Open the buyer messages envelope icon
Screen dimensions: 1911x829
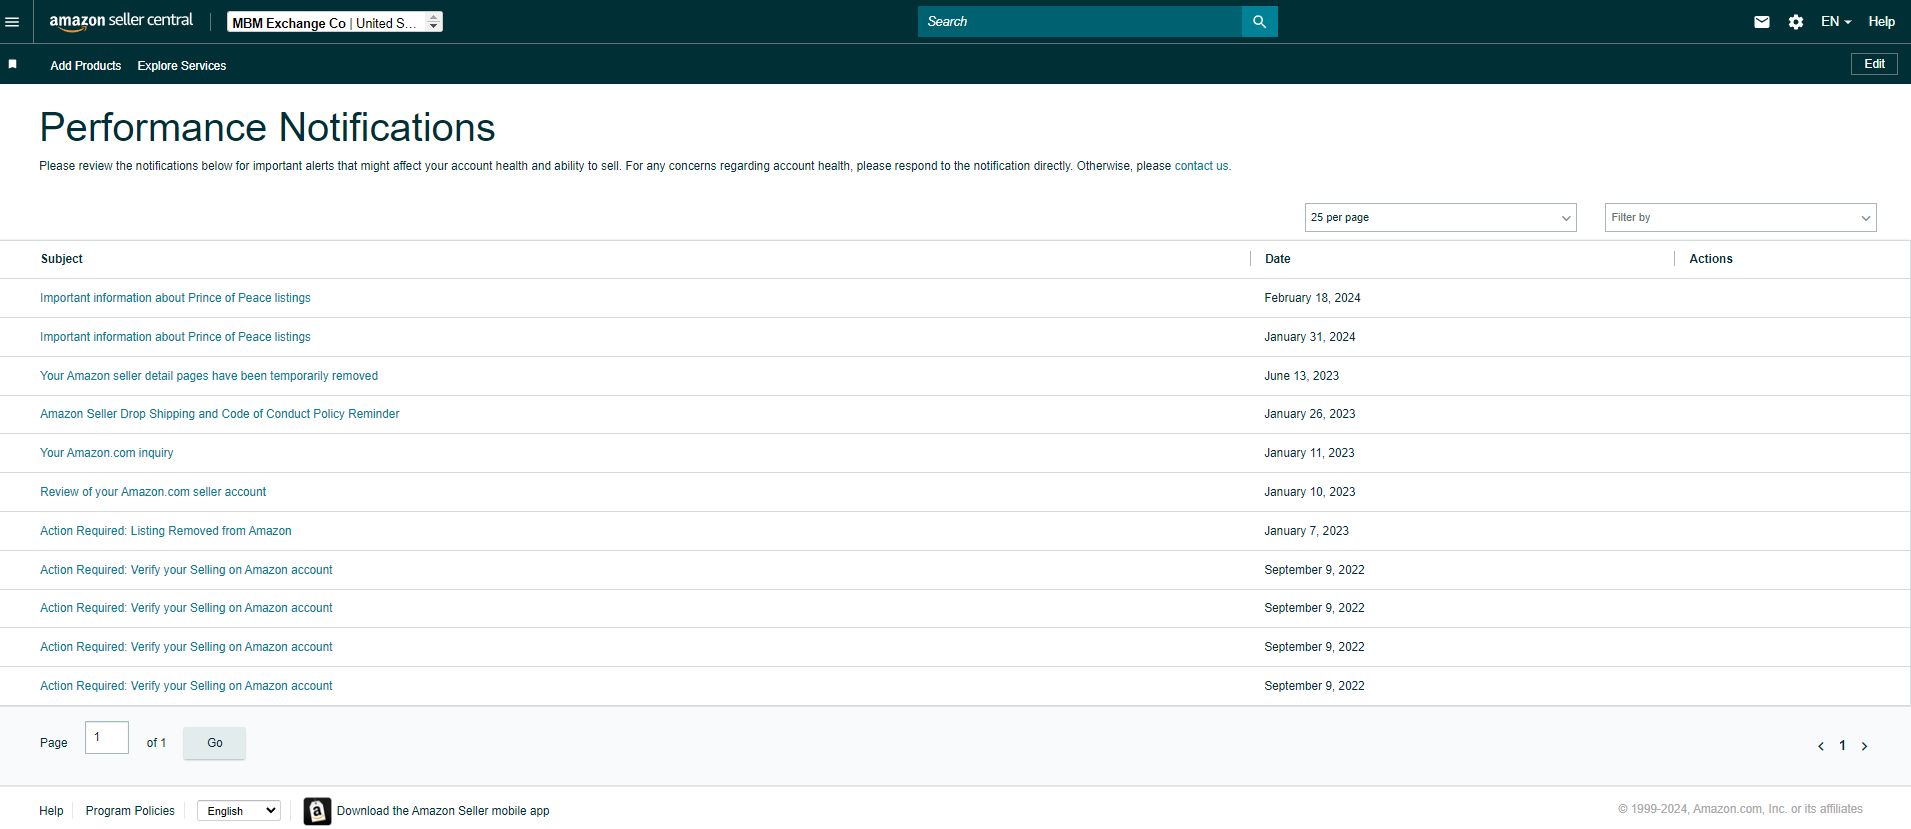(1762, 22)
